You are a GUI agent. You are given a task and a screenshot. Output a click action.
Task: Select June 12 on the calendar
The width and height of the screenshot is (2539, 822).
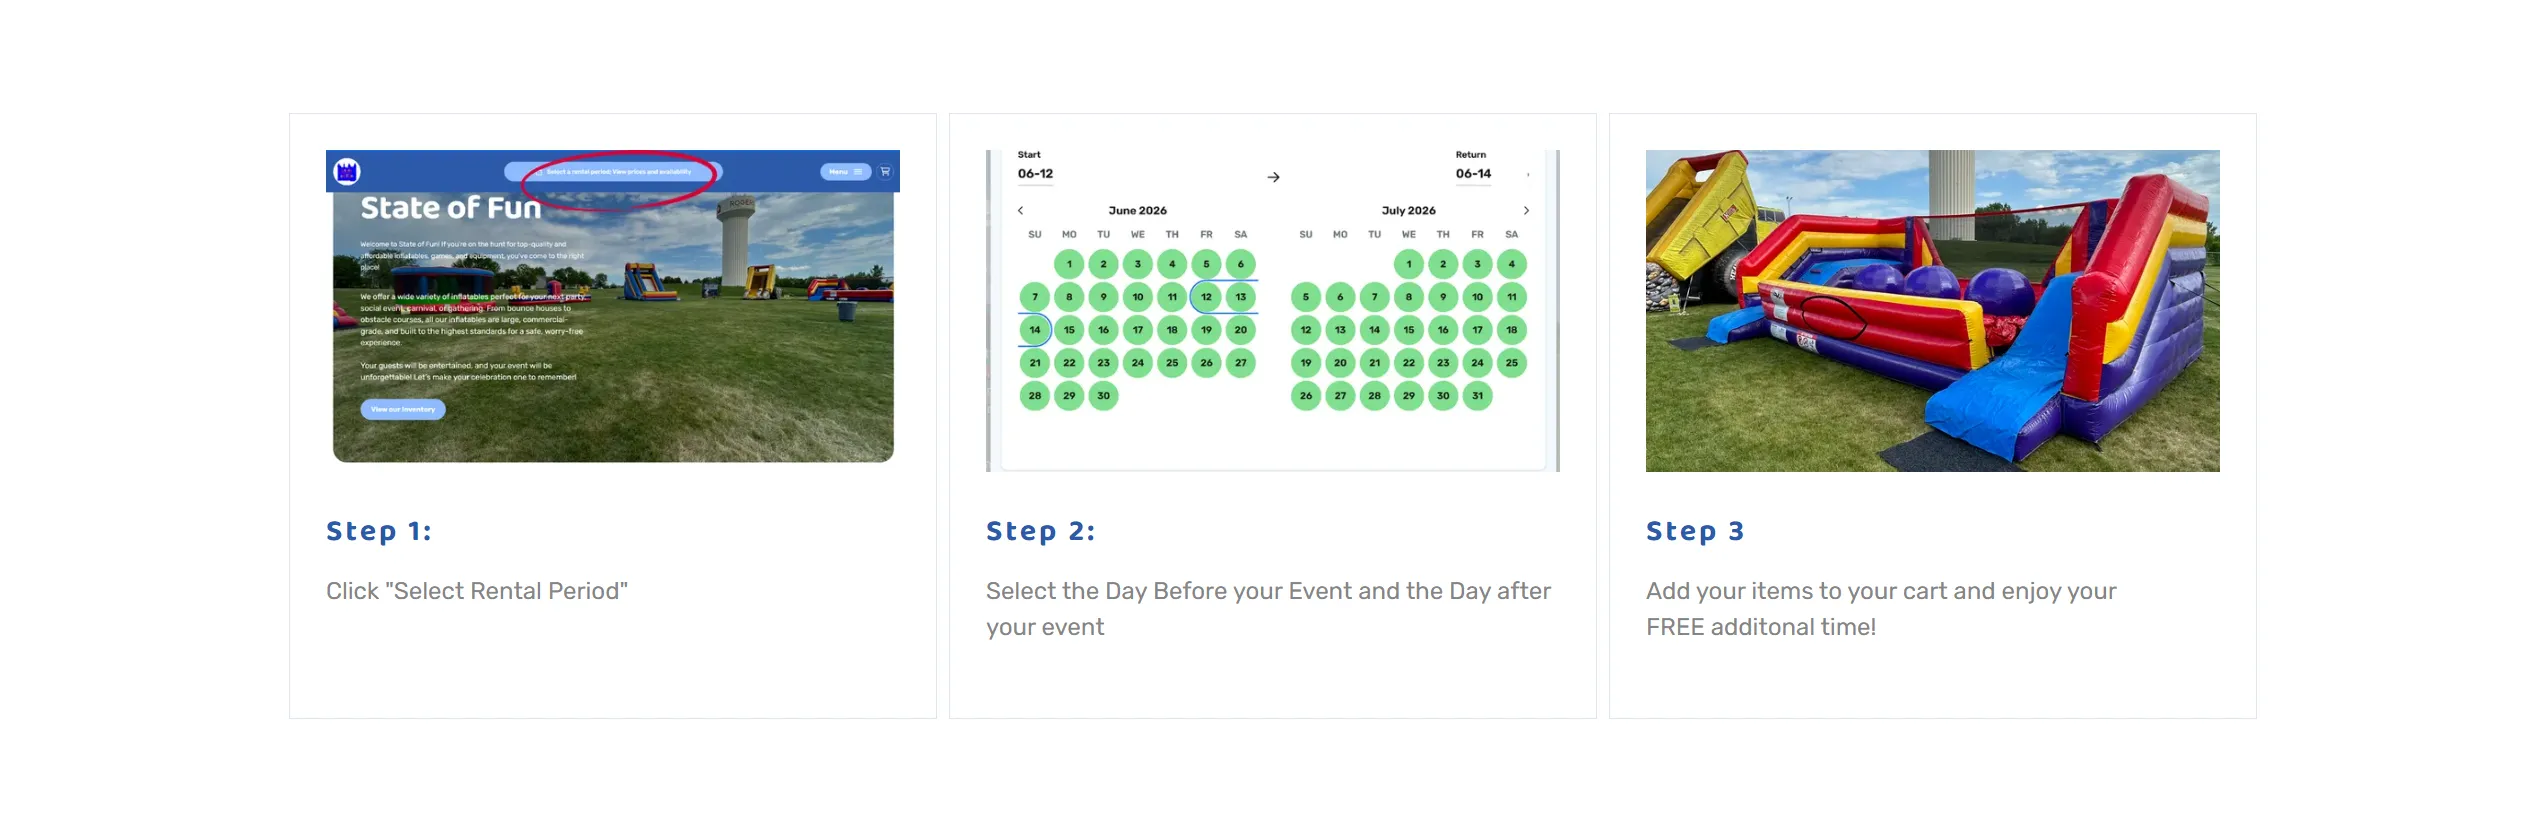pyautogui.click(x=1206, y=297)
